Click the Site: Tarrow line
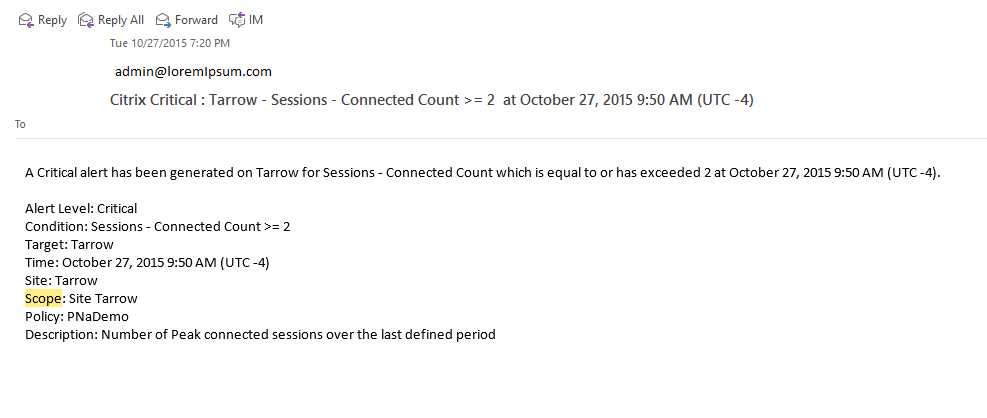 click(x=61, y=280)
